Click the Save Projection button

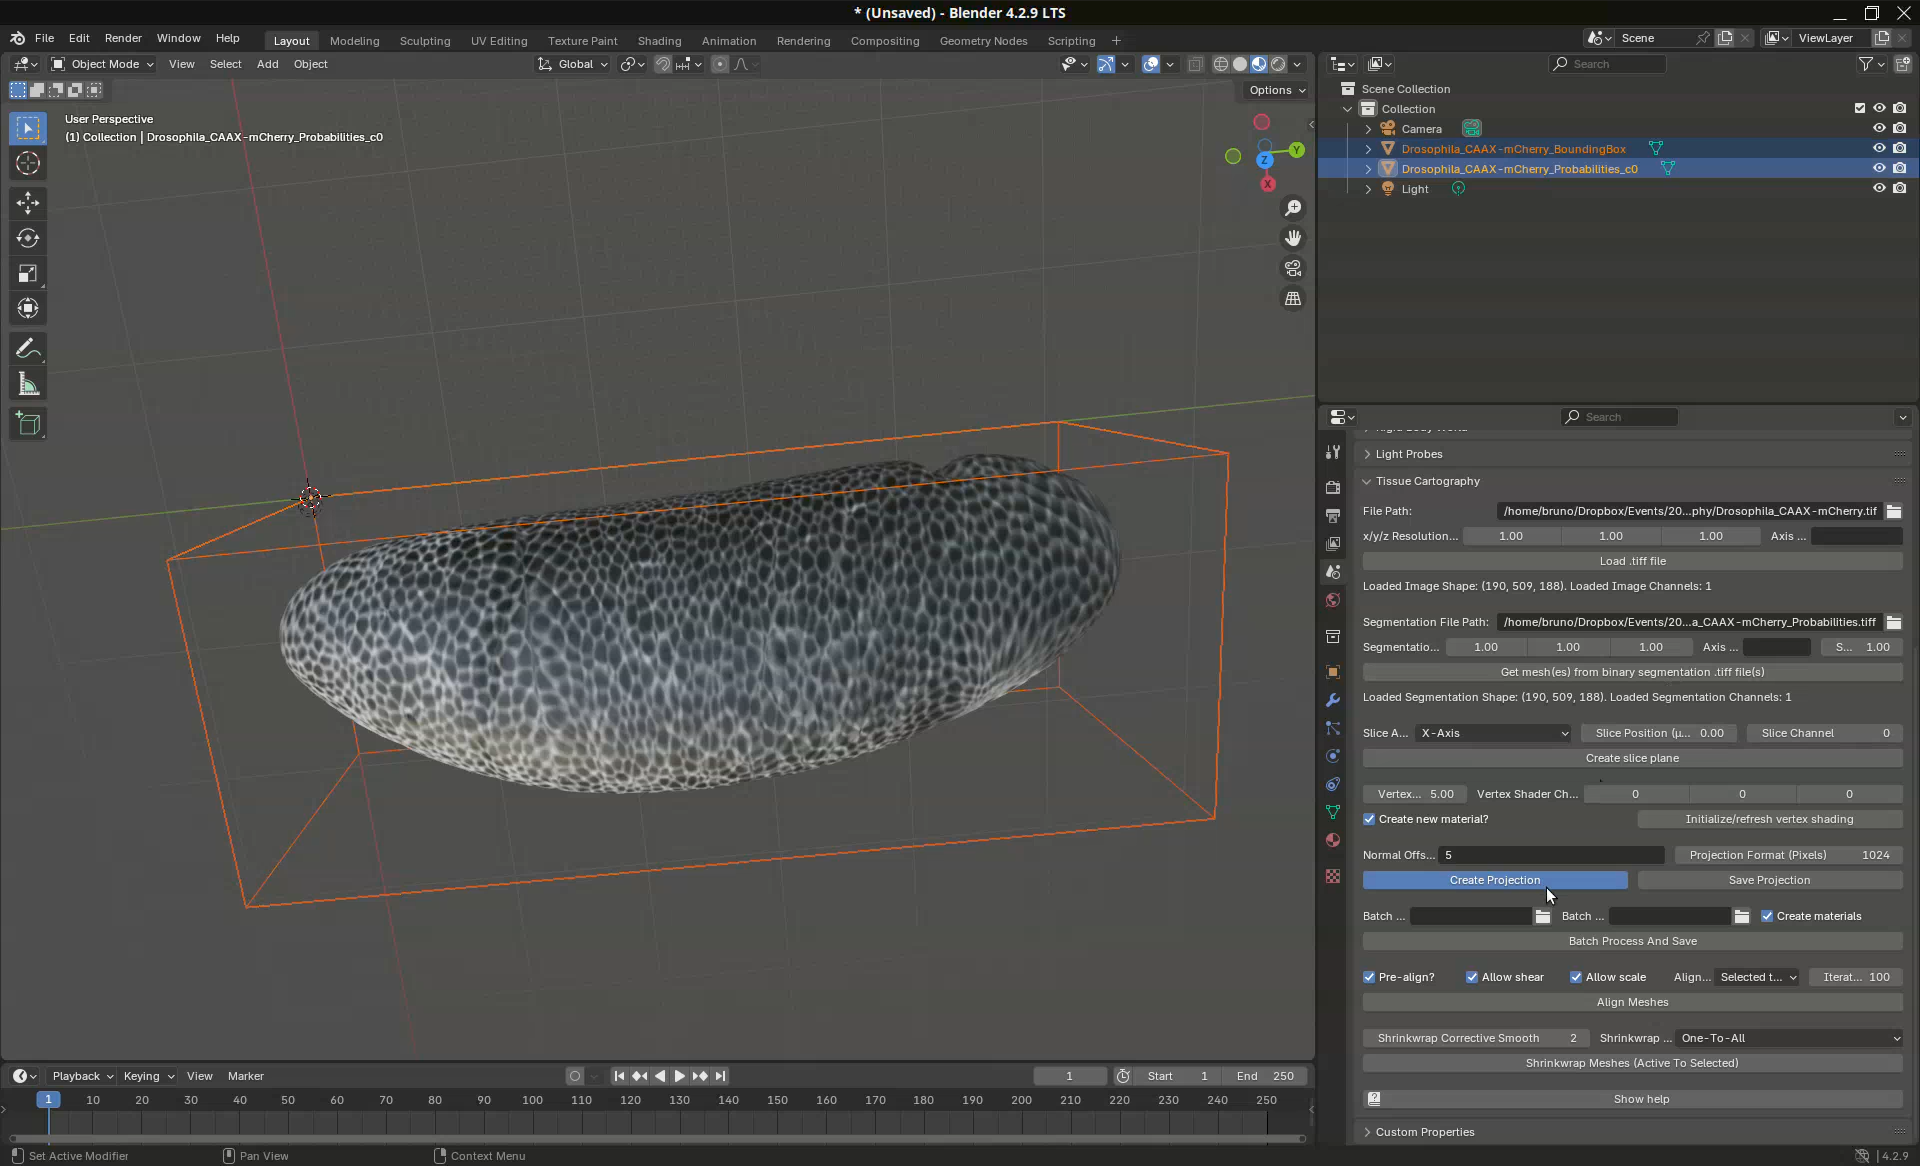point(1768,880)
